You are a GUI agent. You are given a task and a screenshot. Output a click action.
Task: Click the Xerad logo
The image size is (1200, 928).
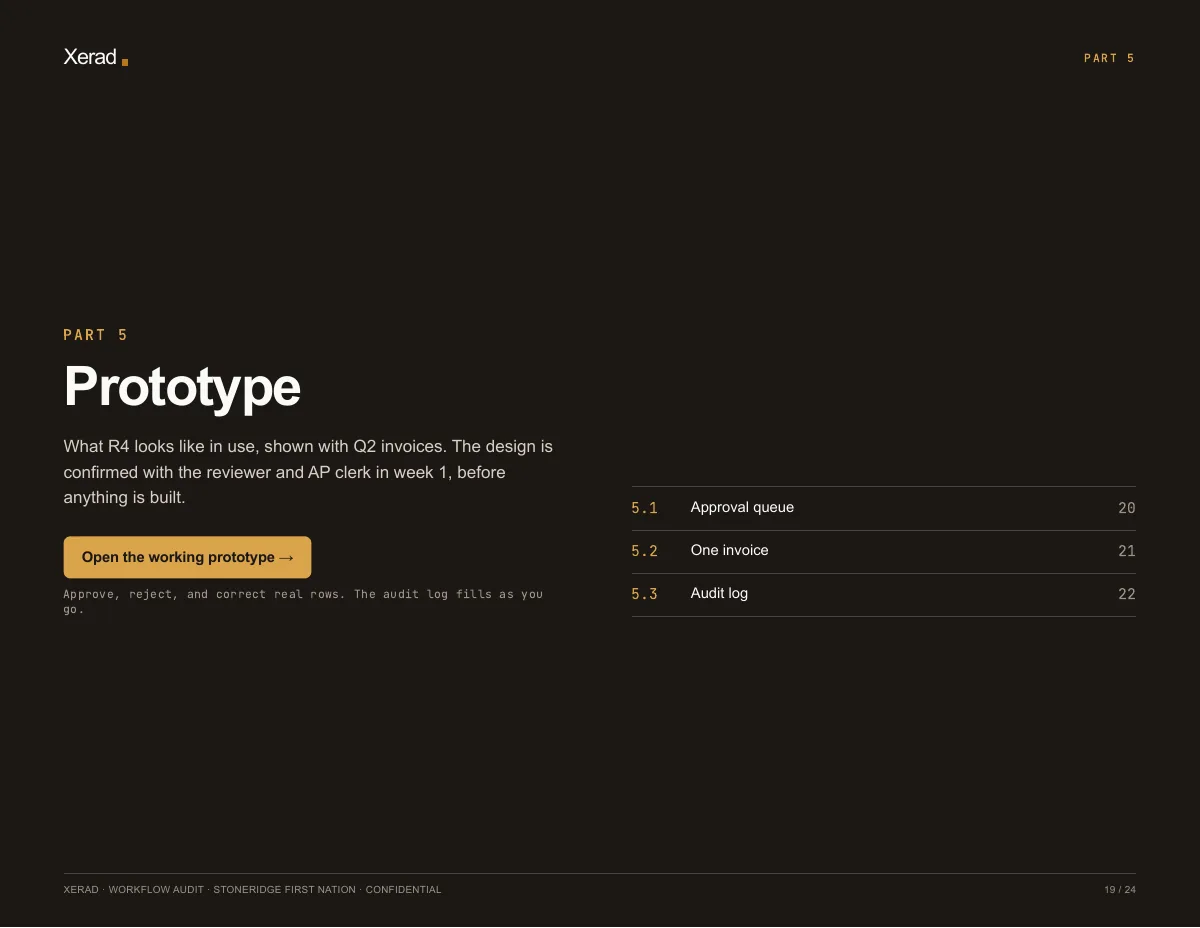point(95,57)
